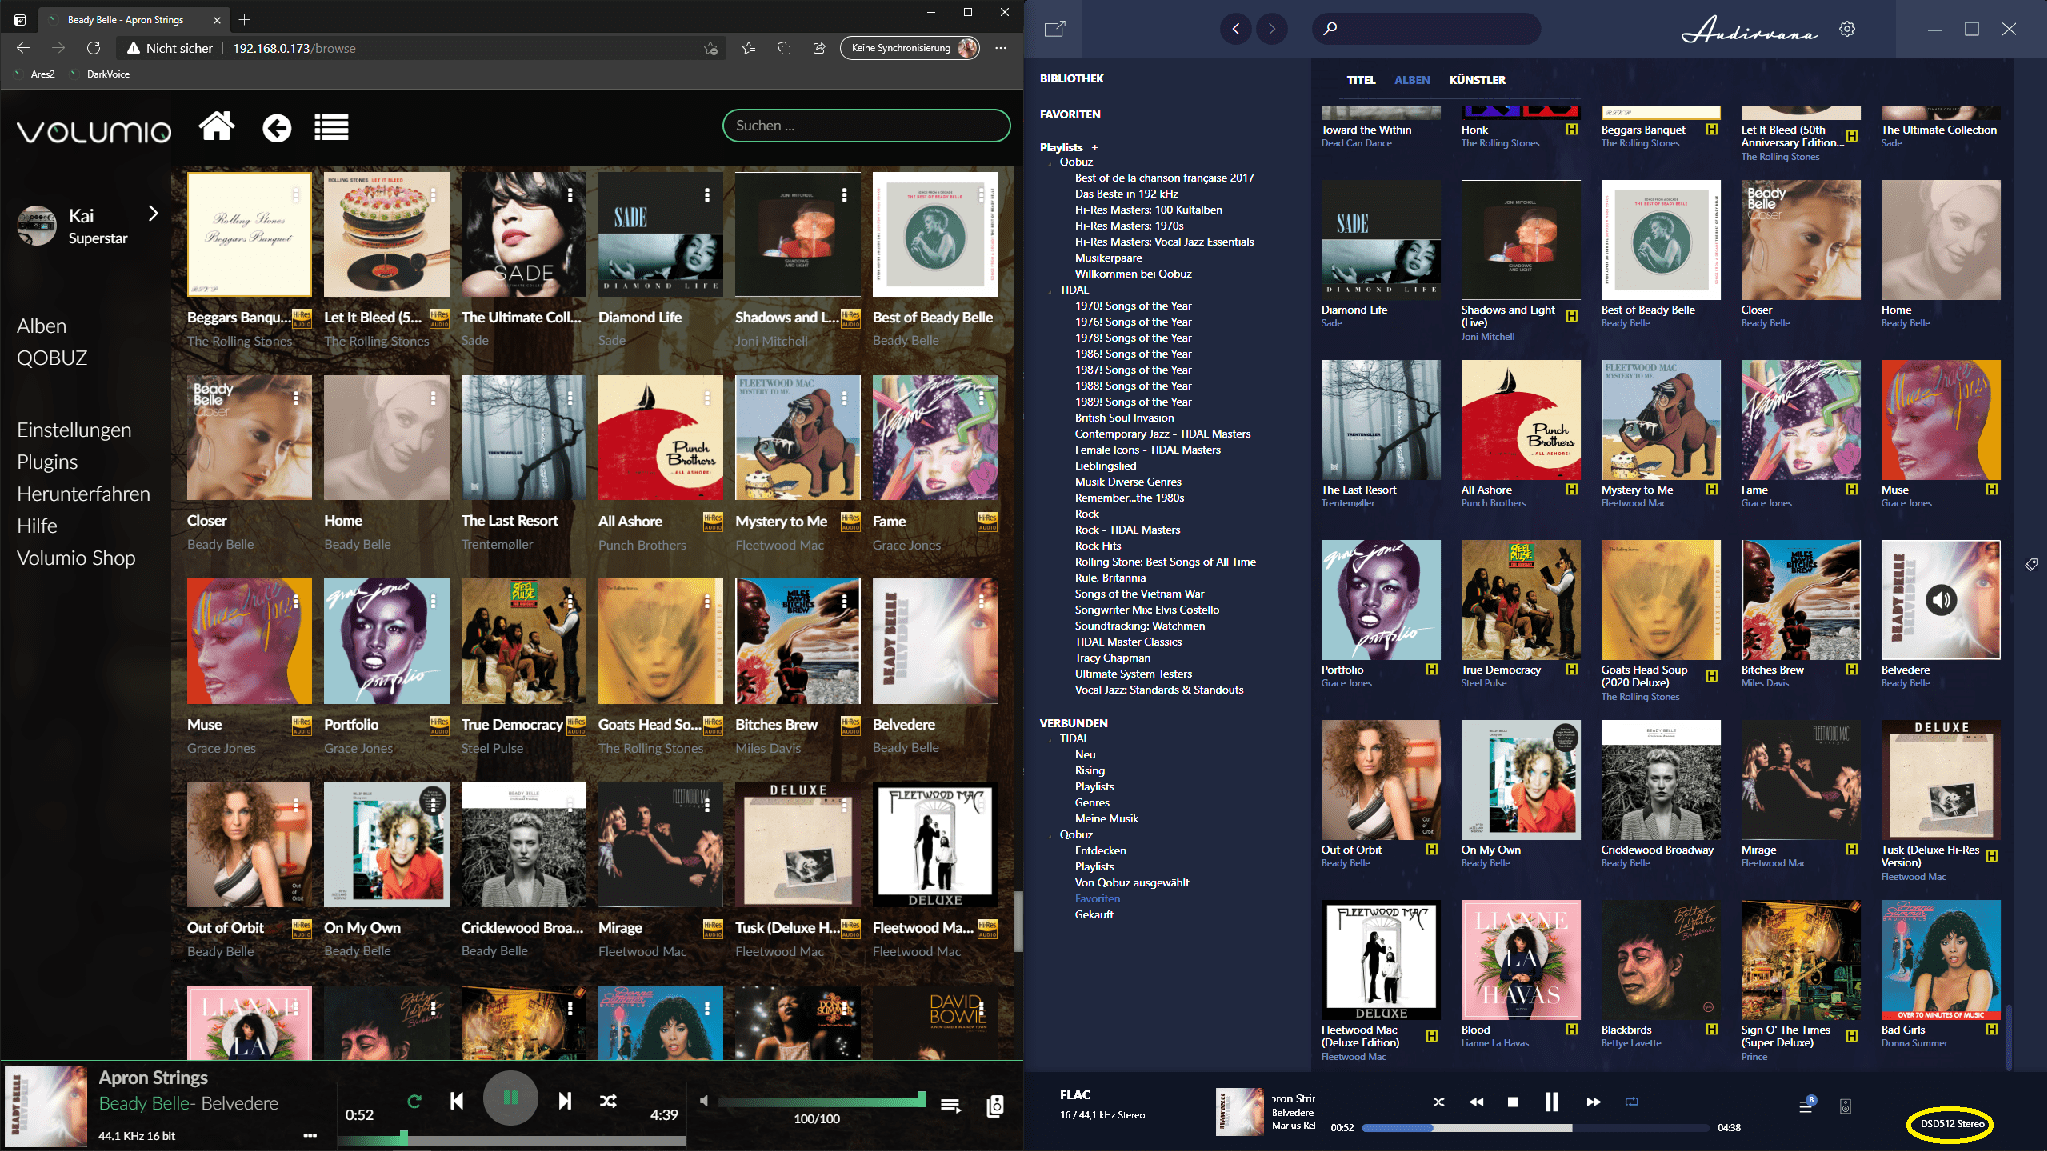Collapse Qobuz playlists tree node

(x=1051, y=162)
